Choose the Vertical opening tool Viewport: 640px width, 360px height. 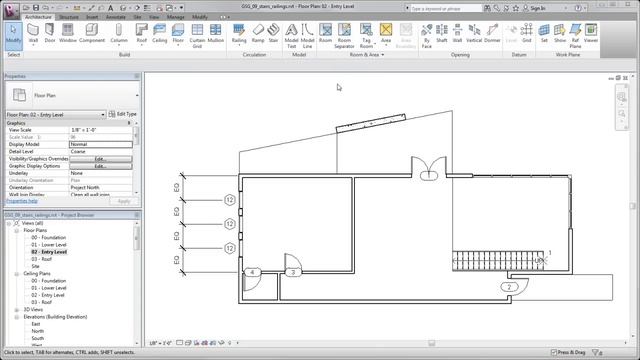474,33
